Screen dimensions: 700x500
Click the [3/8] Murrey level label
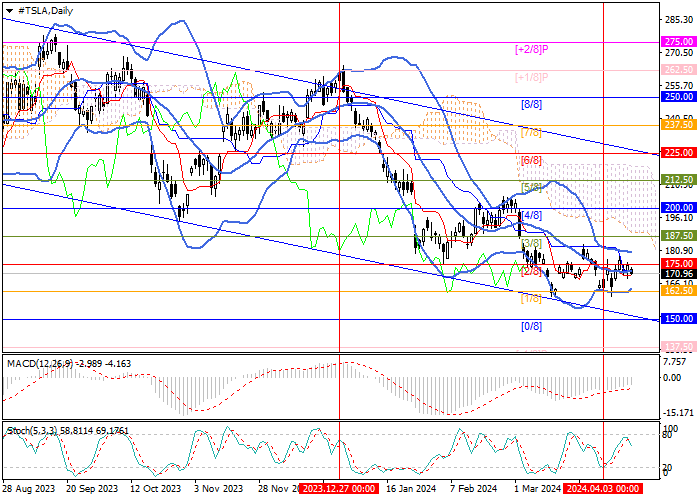point(532,244)
